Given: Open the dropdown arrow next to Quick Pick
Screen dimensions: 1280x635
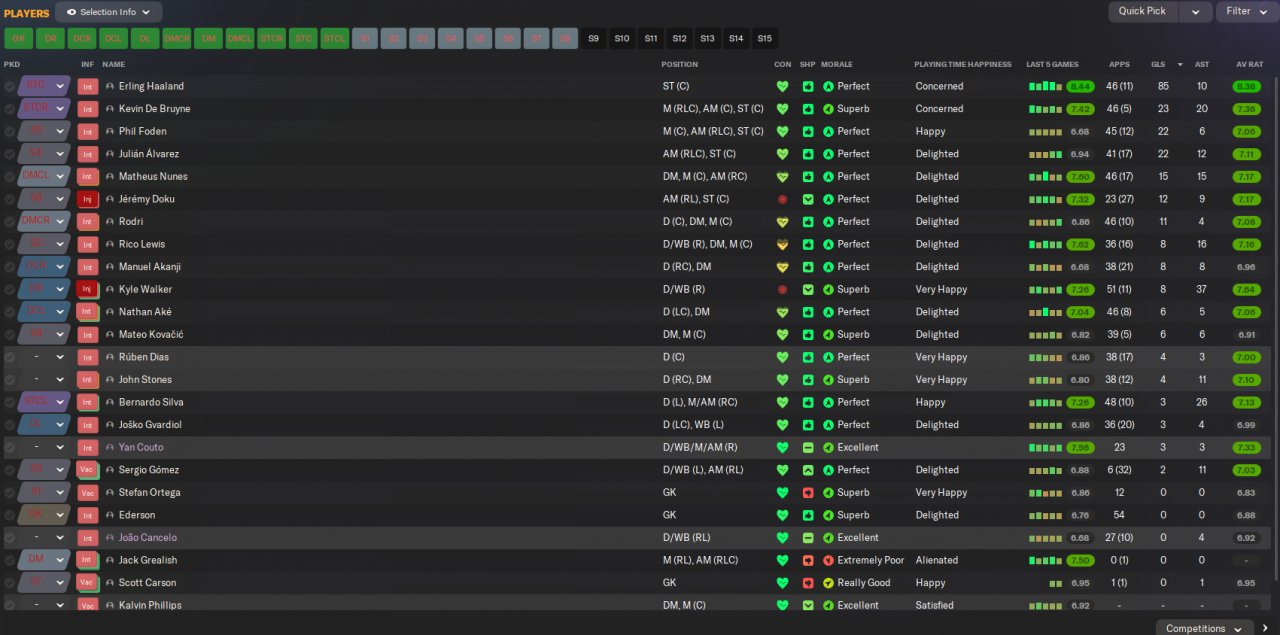Looking at the screenshot, I should 1195,12.
